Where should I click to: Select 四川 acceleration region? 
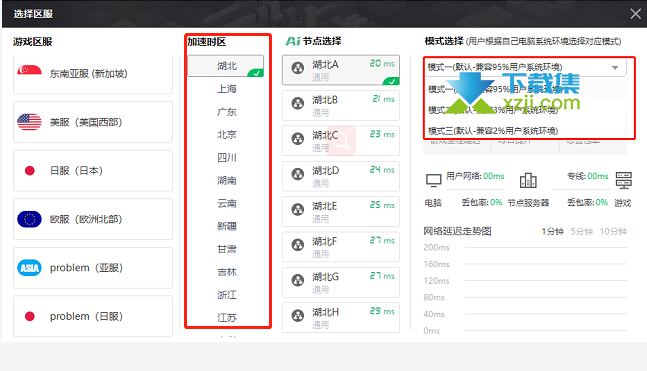(227, 158)
